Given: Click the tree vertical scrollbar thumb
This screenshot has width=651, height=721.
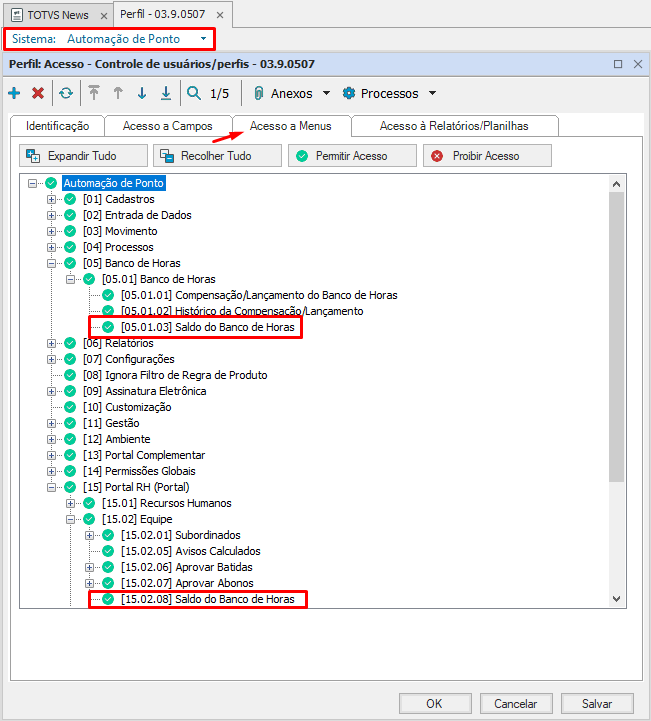Looking at the screenshot, I should click(617, 337).
